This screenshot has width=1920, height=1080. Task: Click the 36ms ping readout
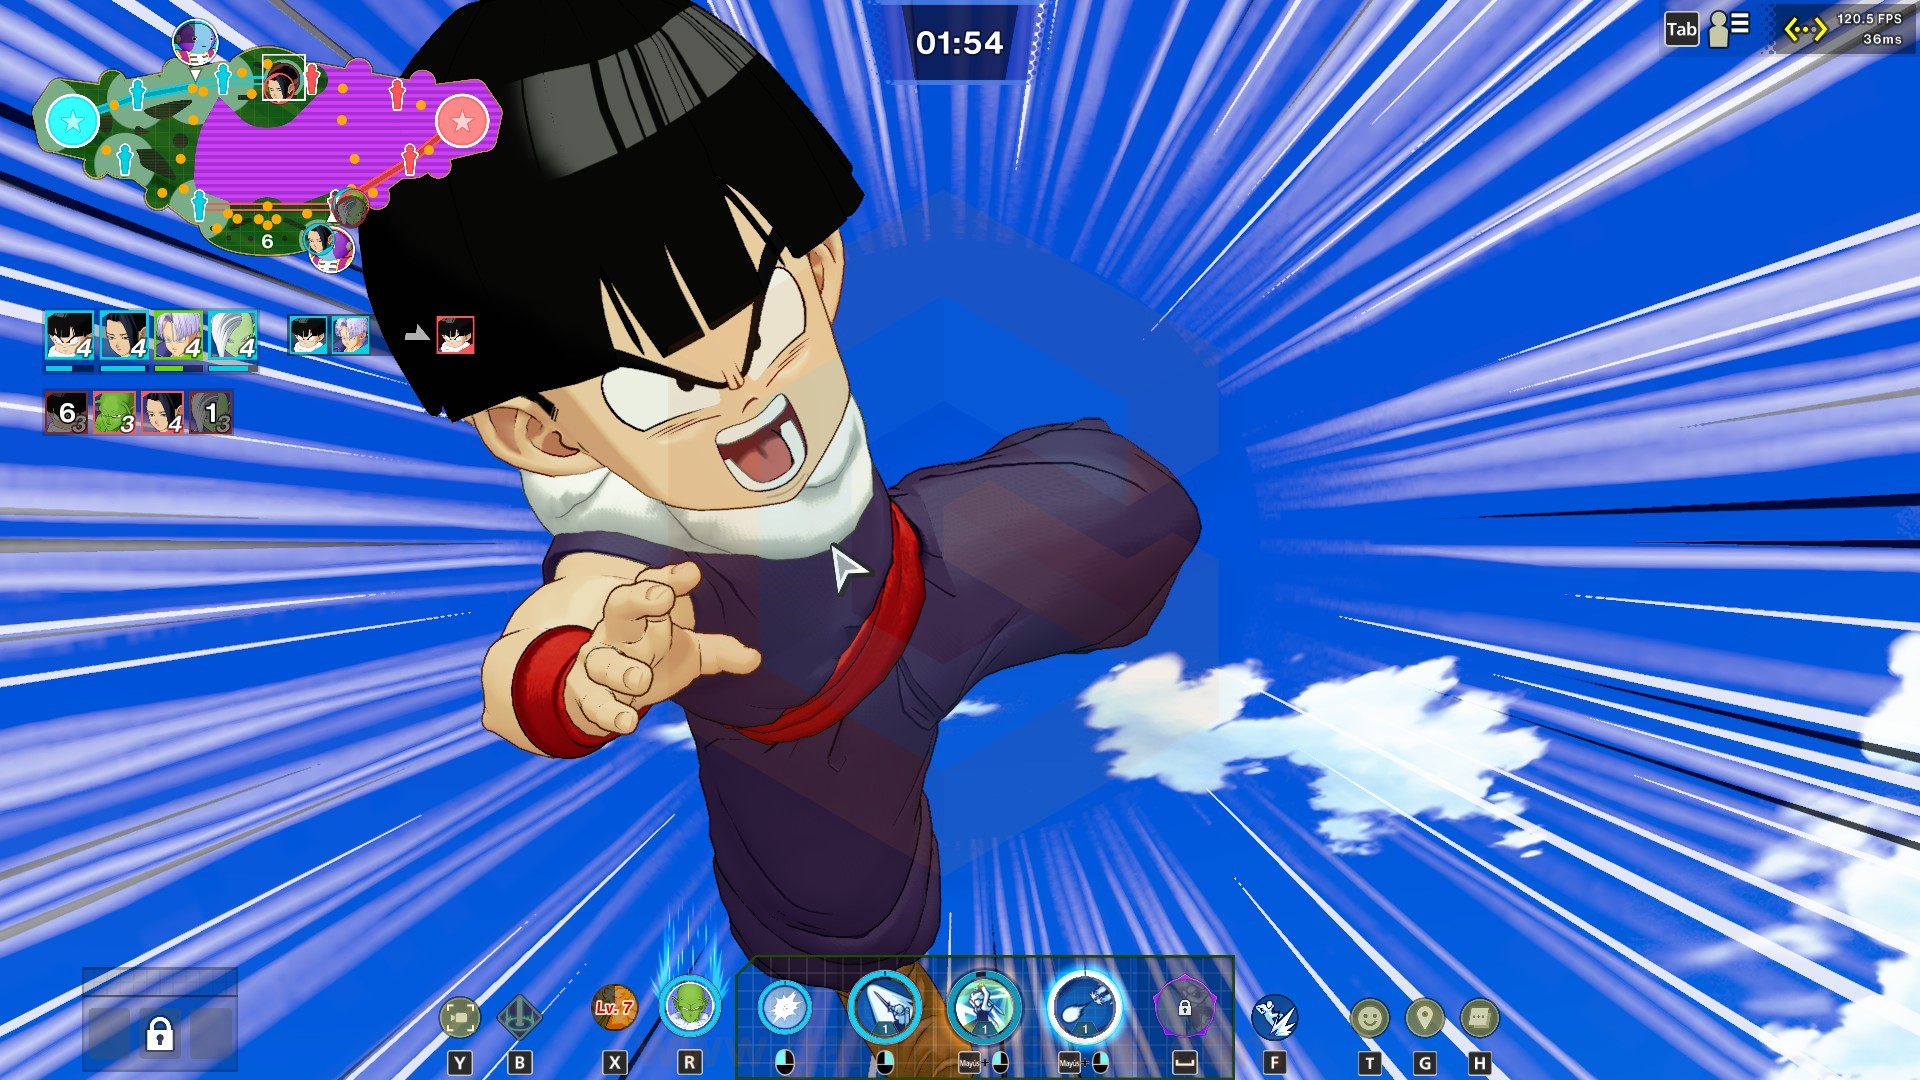[x=1882, y=40]
